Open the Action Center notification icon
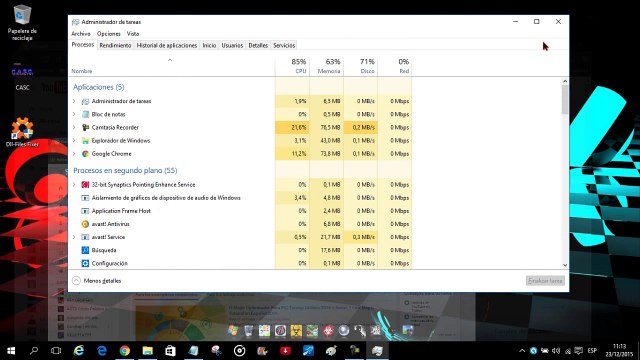This screenshot has height=360, width=640. [578, 351]
